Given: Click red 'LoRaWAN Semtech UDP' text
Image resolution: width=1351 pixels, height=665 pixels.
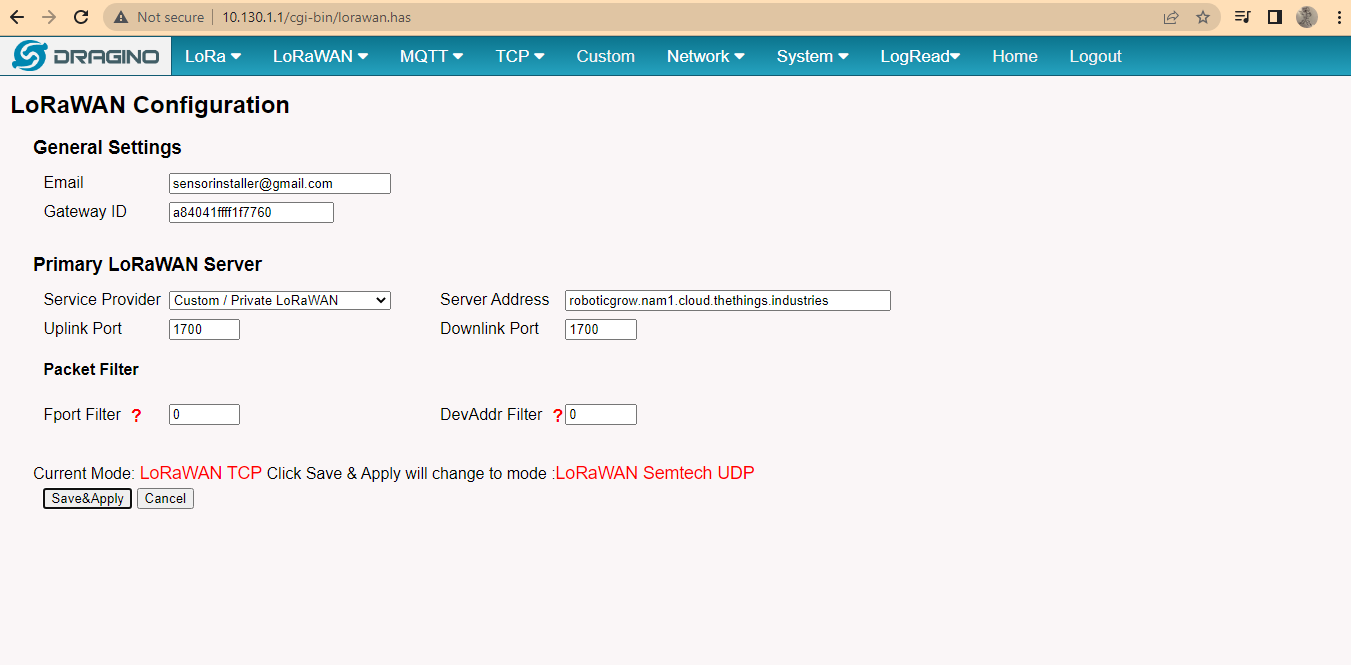Looking at the screenshot, I should 655,473.
